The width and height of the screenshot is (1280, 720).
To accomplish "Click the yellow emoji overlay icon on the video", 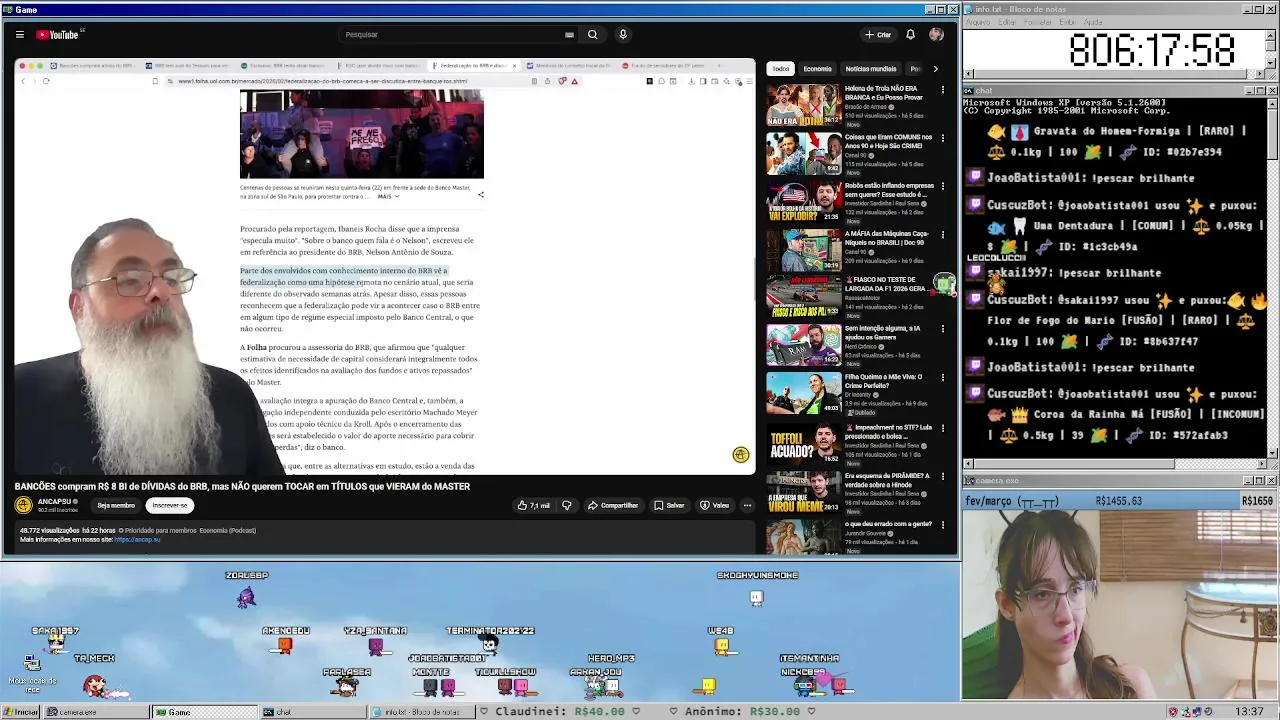I will (740, 455).
